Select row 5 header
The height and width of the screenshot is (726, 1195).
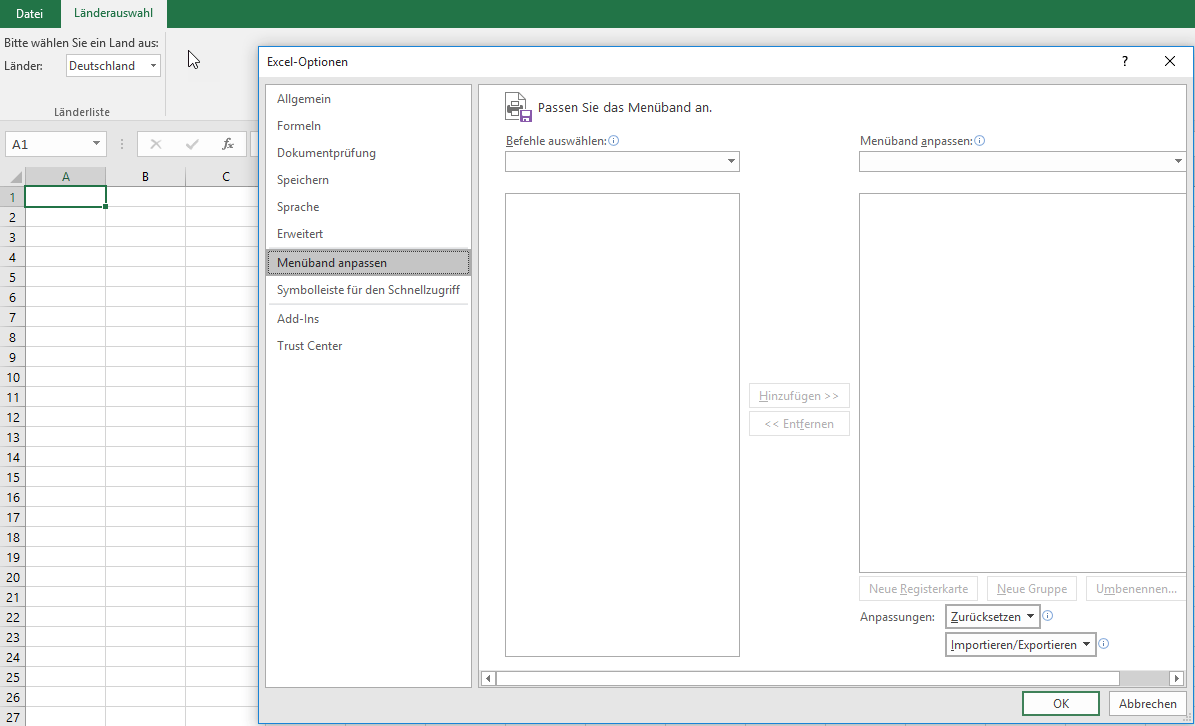tap(12, 277)
